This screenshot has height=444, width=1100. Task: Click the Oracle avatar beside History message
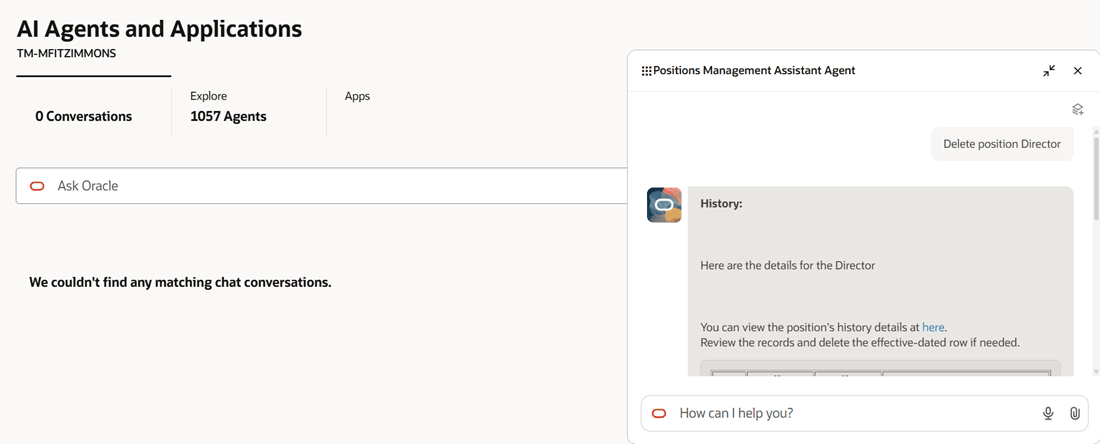point(664,205)
